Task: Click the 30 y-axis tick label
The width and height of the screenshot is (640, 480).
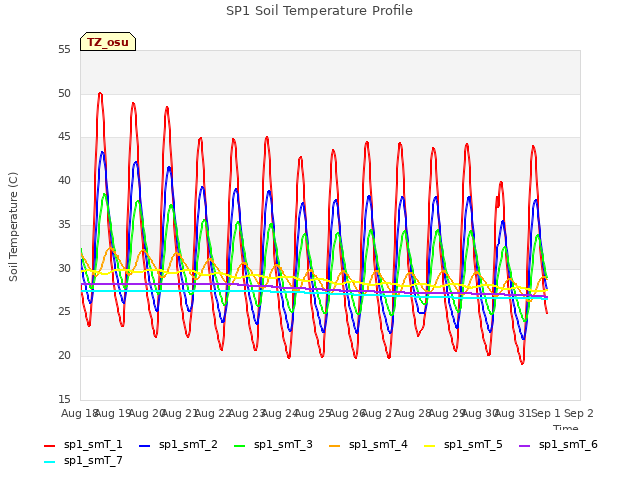Action: point(64,268)
